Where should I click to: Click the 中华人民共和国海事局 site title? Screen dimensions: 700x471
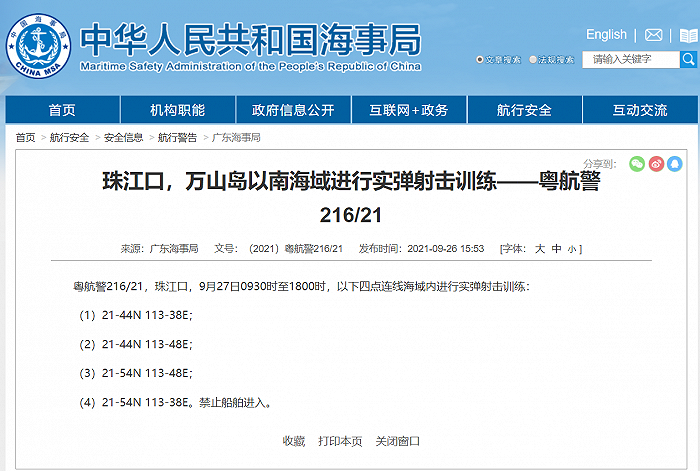click(x=250, y=39)
